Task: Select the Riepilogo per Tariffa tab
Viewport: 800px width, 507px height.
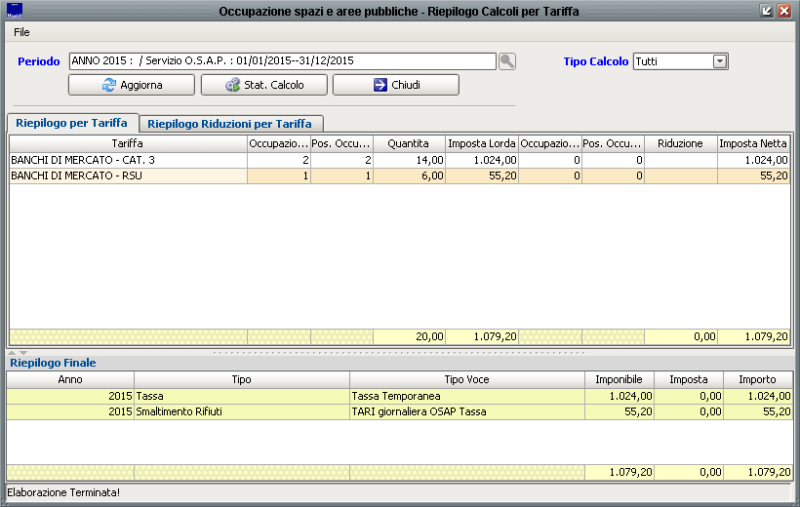Action: [x=71, y=123]
